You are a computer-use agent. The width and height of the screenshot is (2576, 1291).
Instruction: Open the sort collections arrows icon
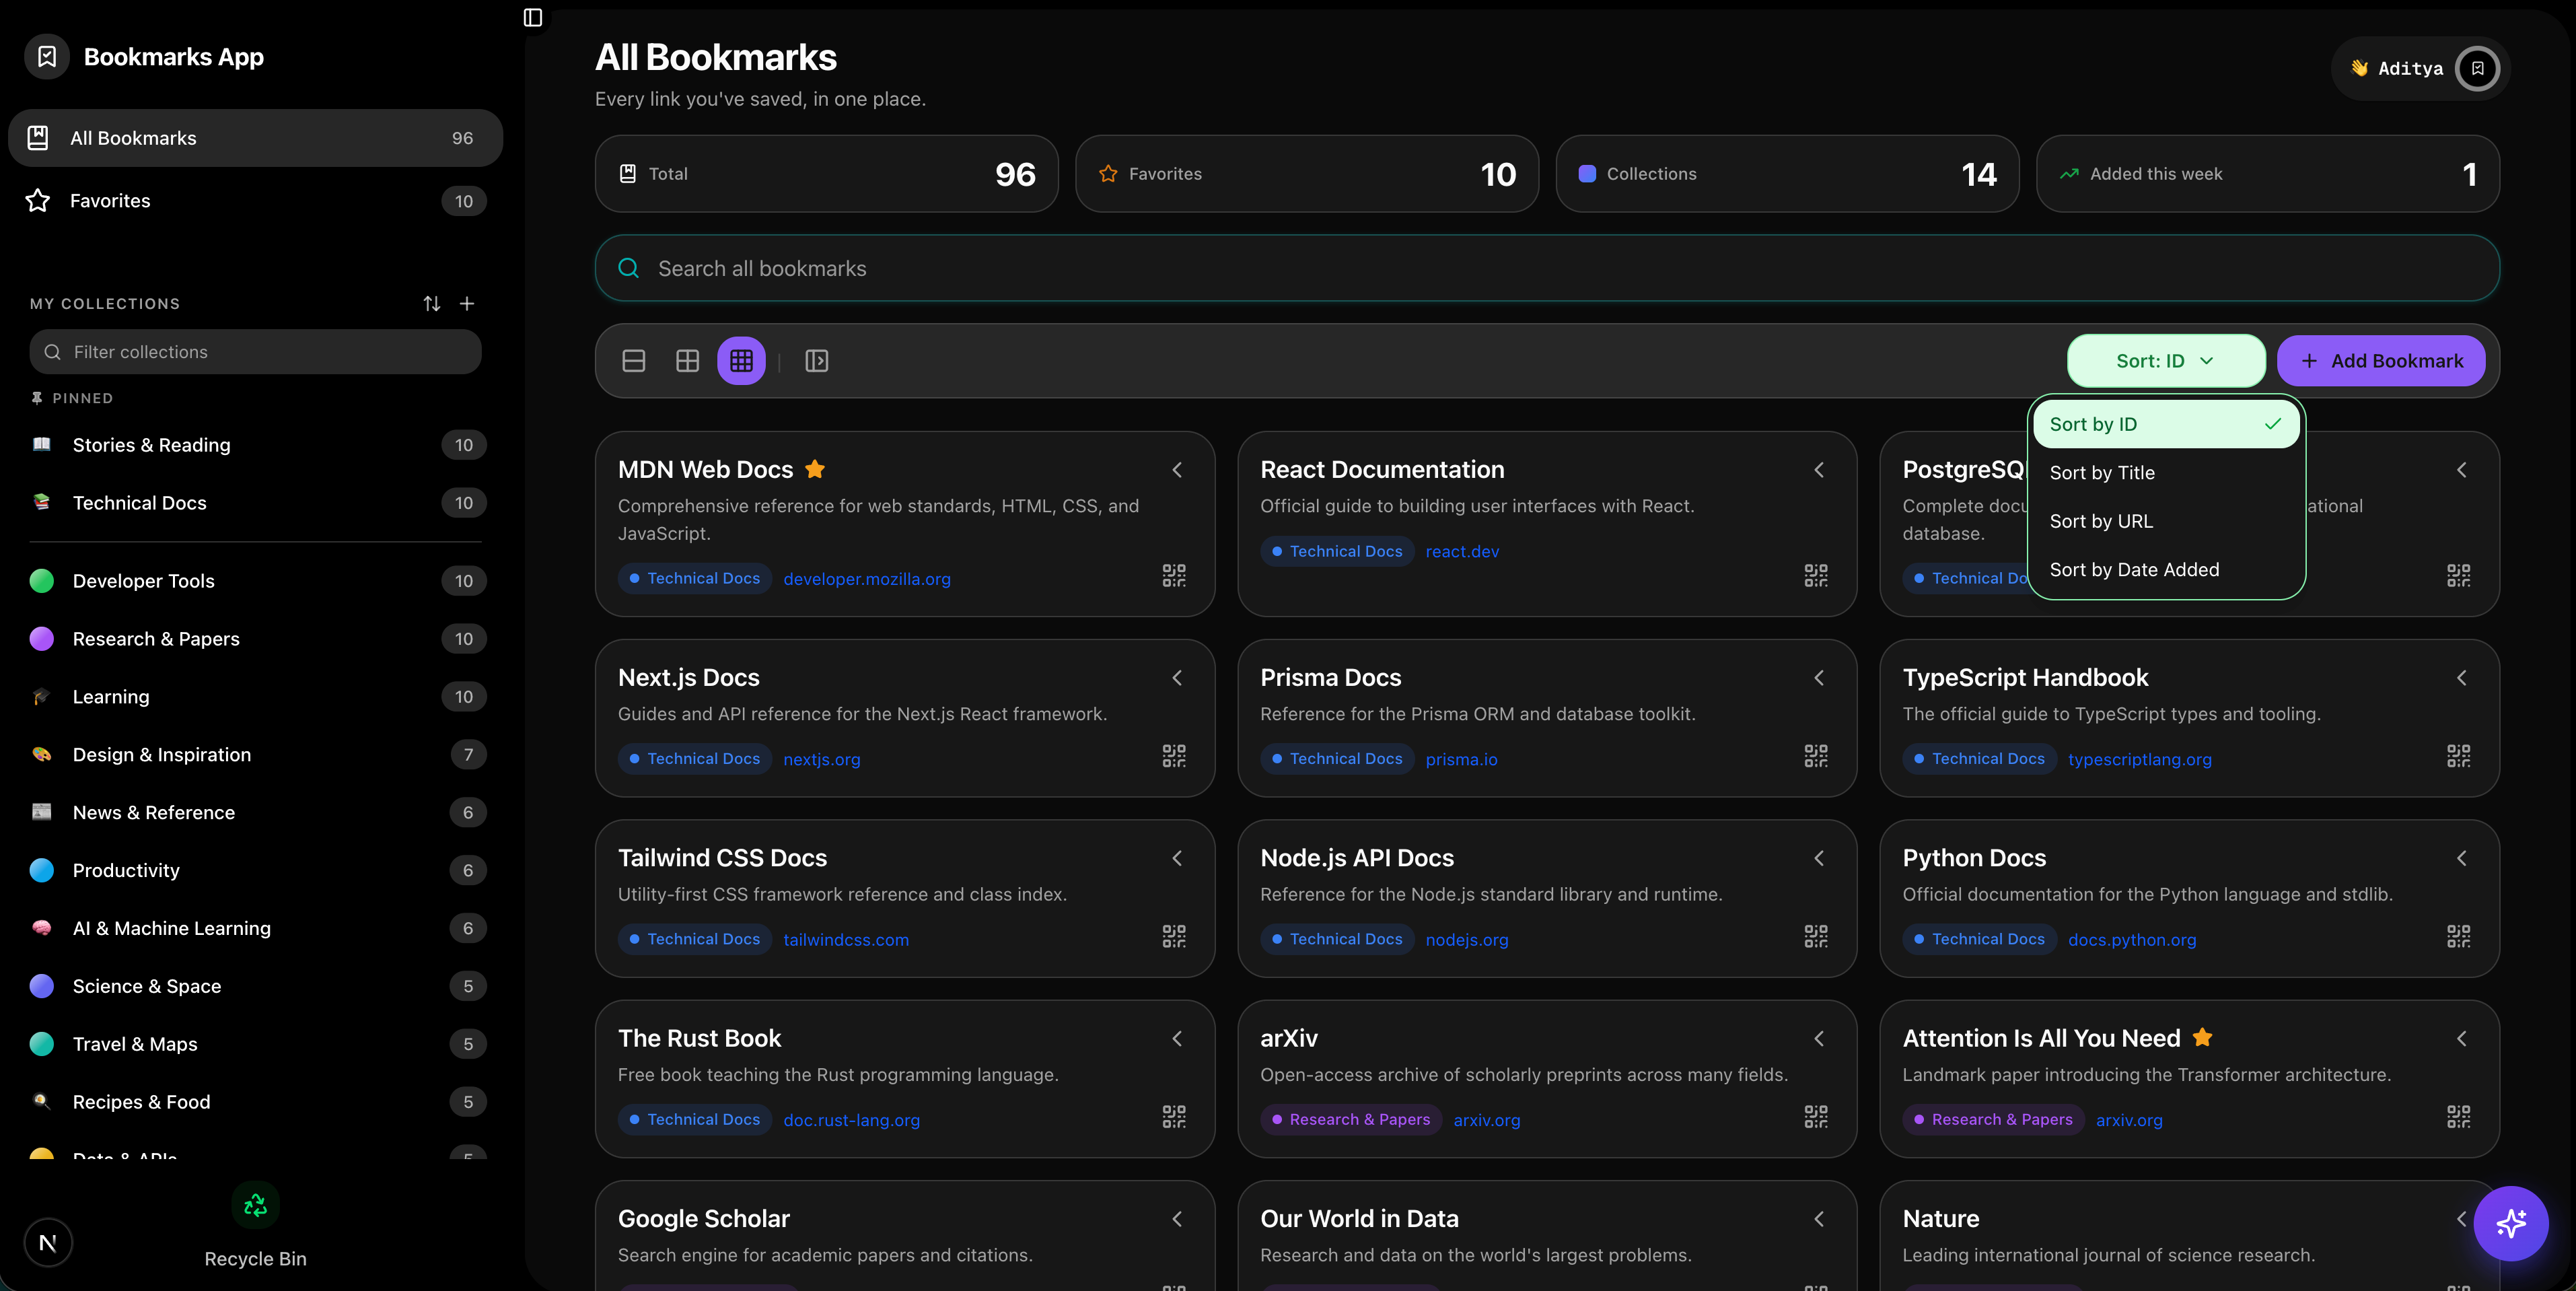pyautogui.click(x=432, y=303)
